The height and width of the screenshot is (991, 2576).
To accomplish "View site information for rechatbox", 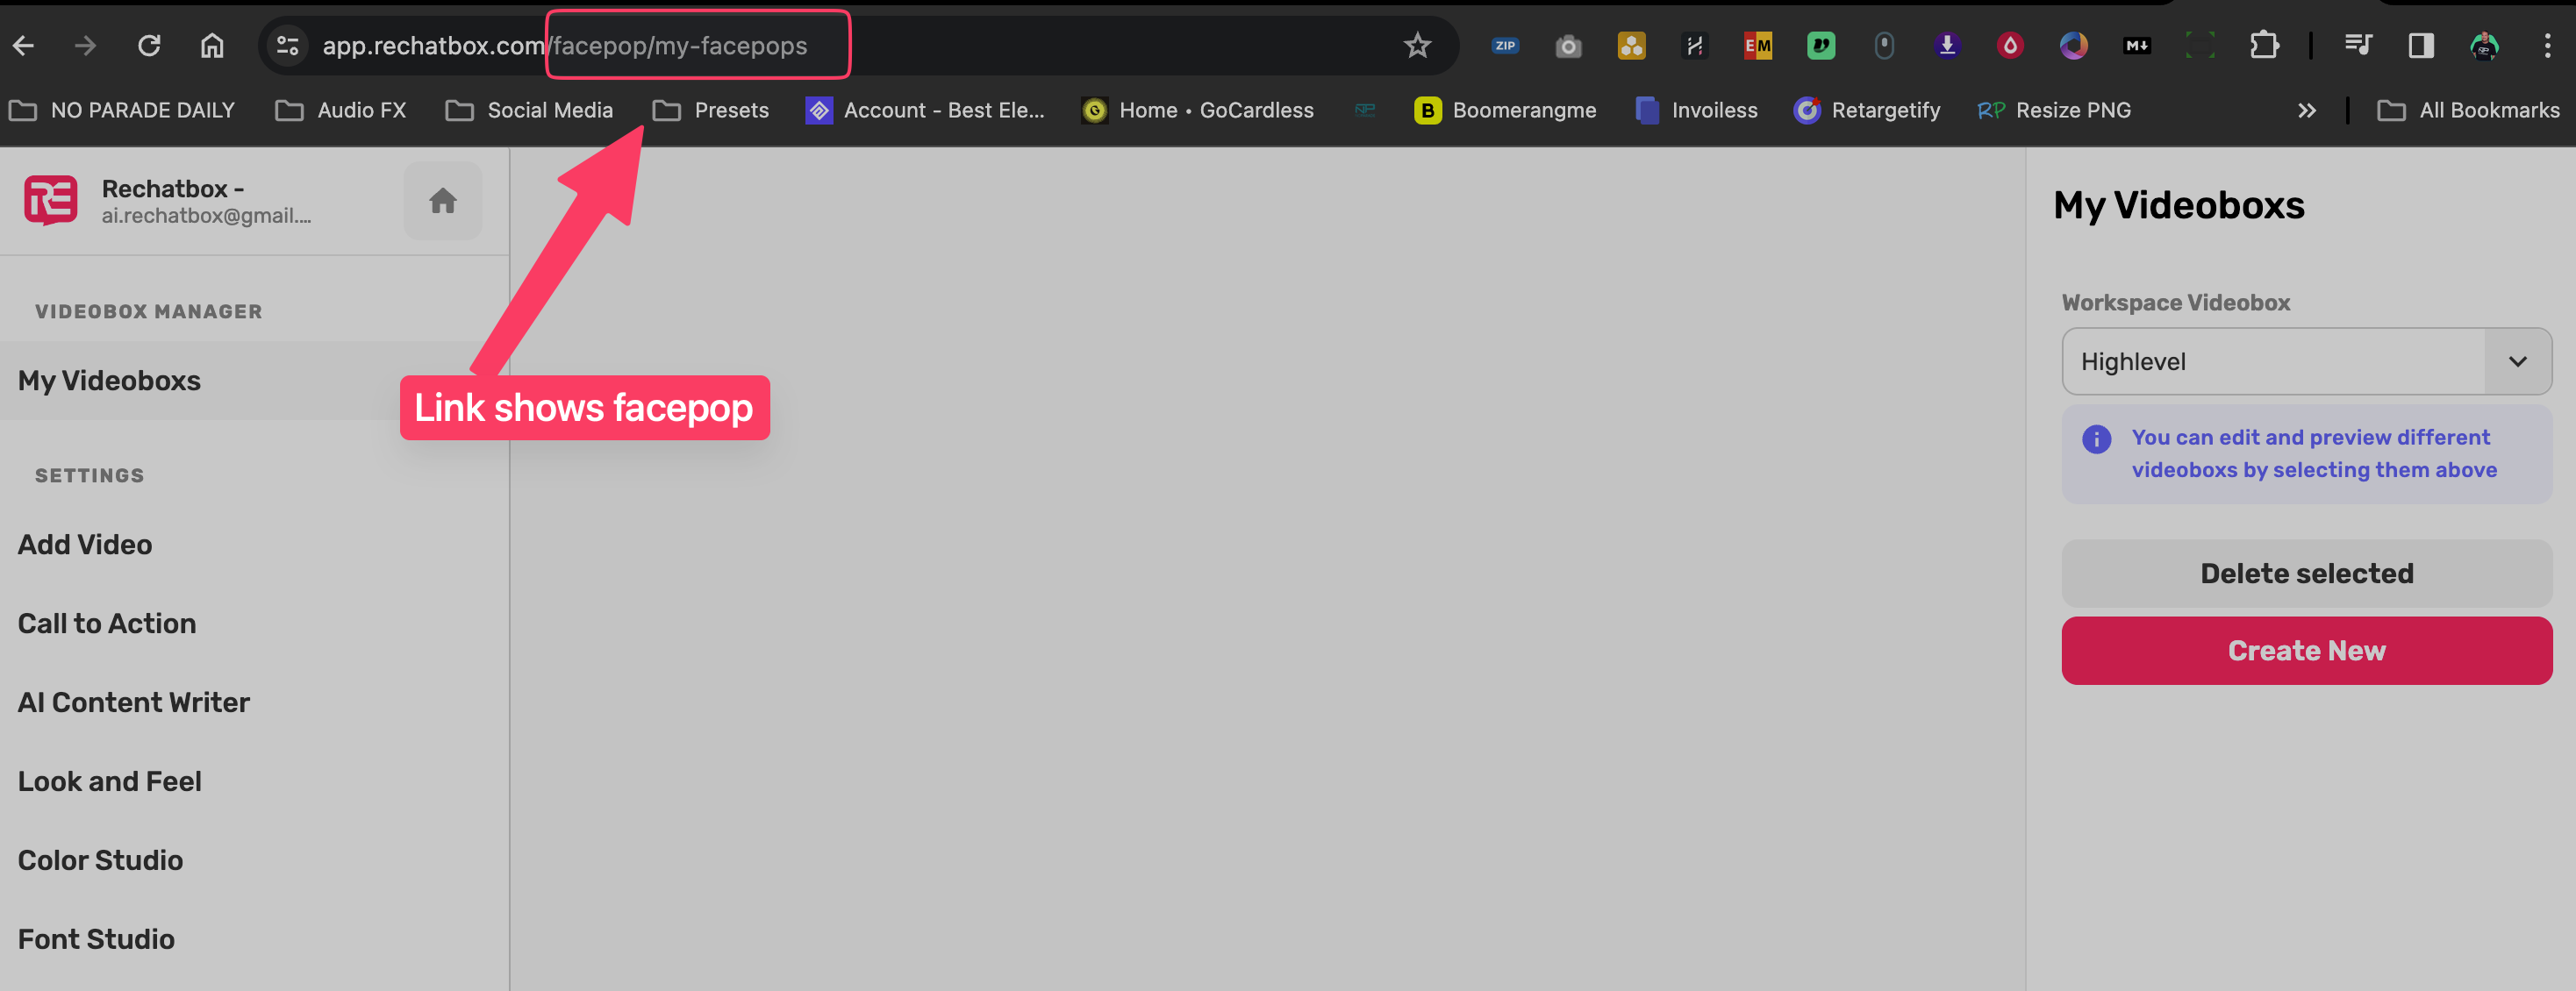I will tap(288, 46).
